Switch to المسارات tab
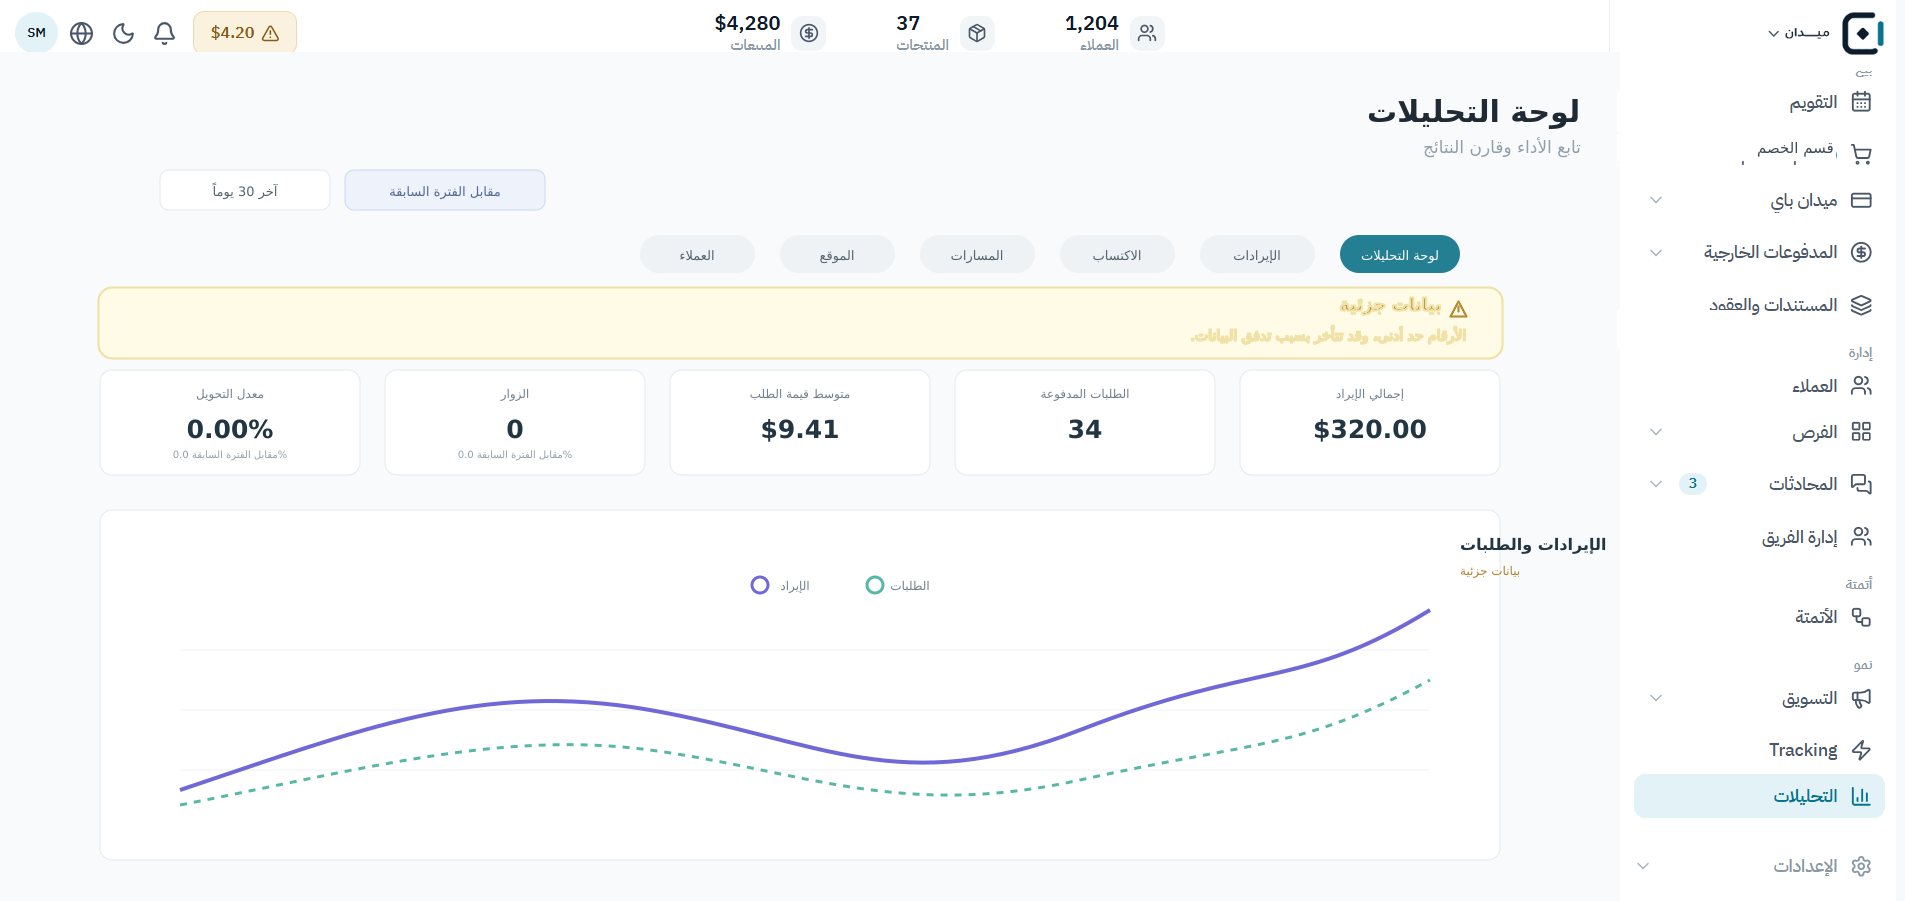The image size is (1905, 901). 977,254
